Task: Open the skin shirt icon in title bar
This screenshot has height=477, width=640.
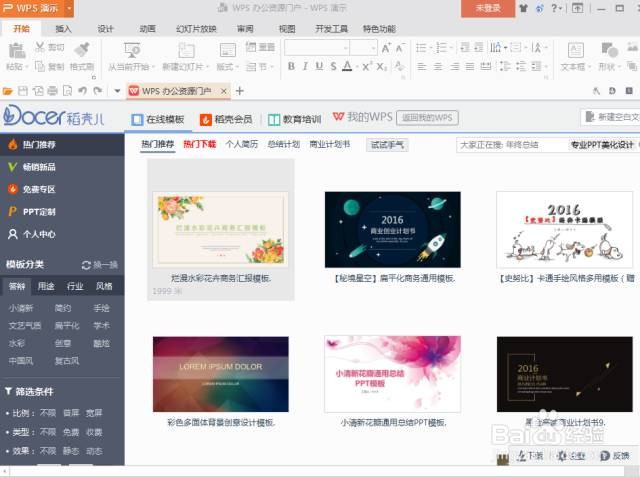Action: [x=523, y=8]
